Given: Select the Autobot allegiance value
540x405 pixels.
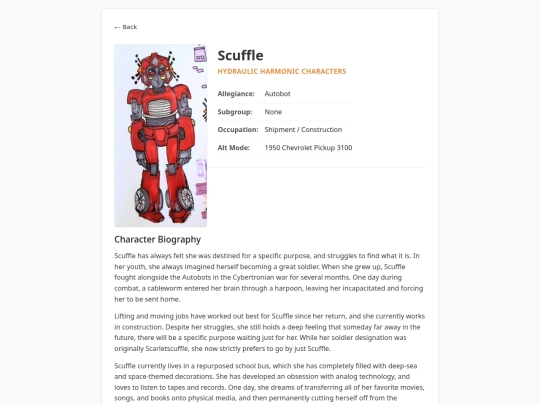Looking at the screenshot, I should click(277, 94).
